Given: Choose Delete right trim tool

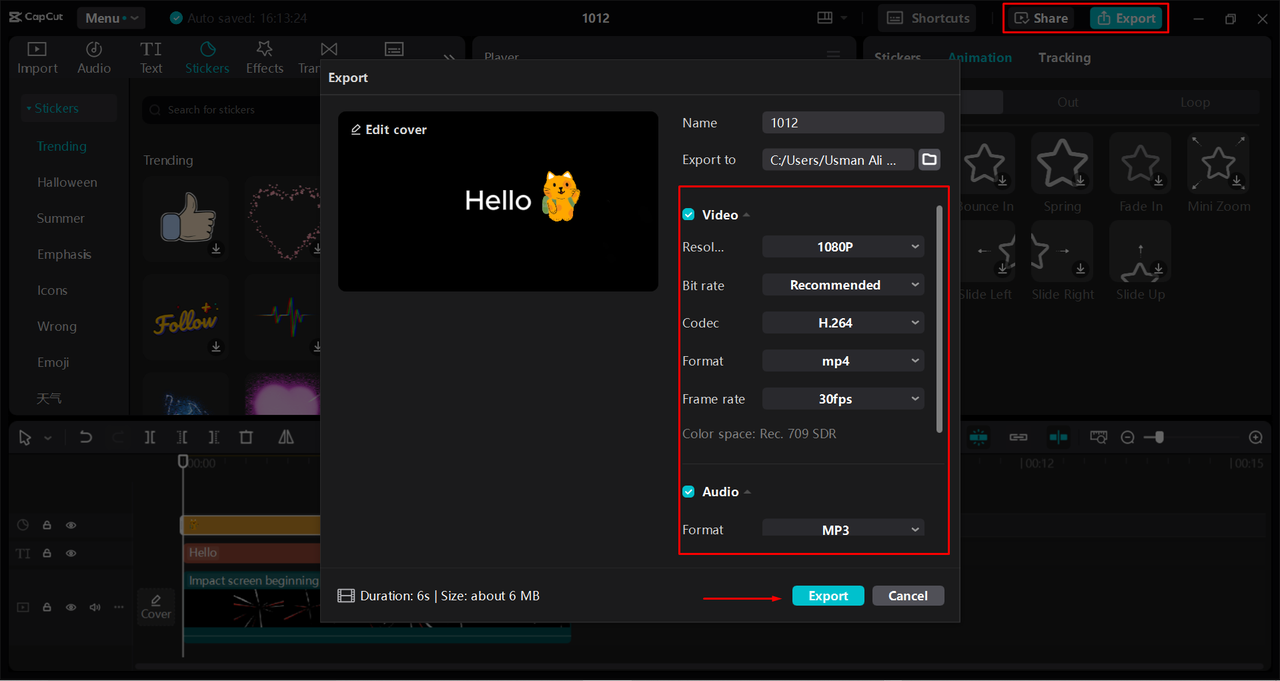Looking at the screenshot, I should pos(214,438).
